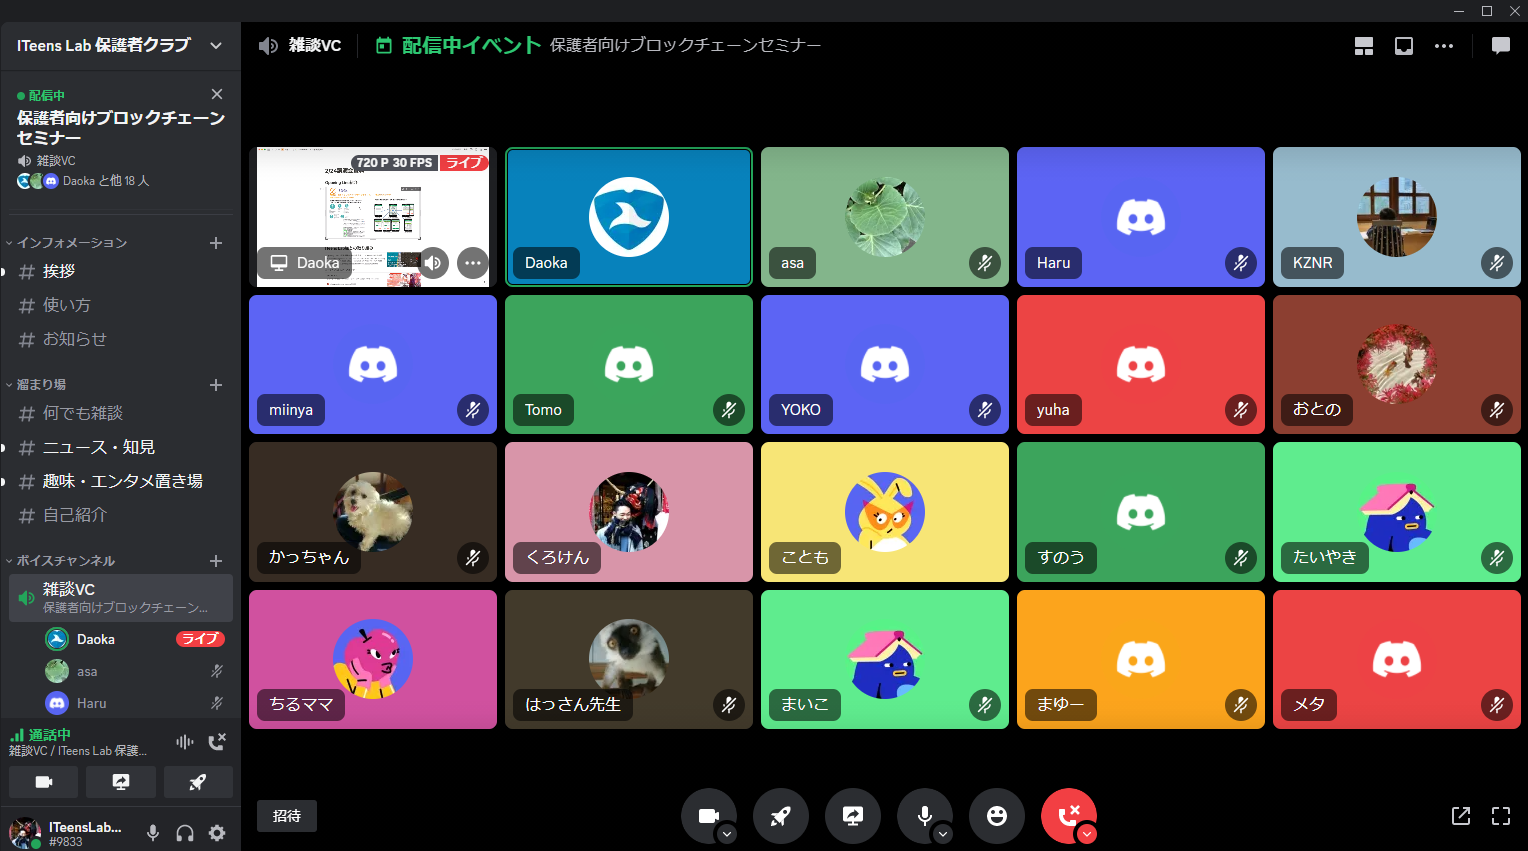This screenshot has width=1528, height=851.
Task: Turn on camera from the sidebar voice panel
Action: click(44, 782)
